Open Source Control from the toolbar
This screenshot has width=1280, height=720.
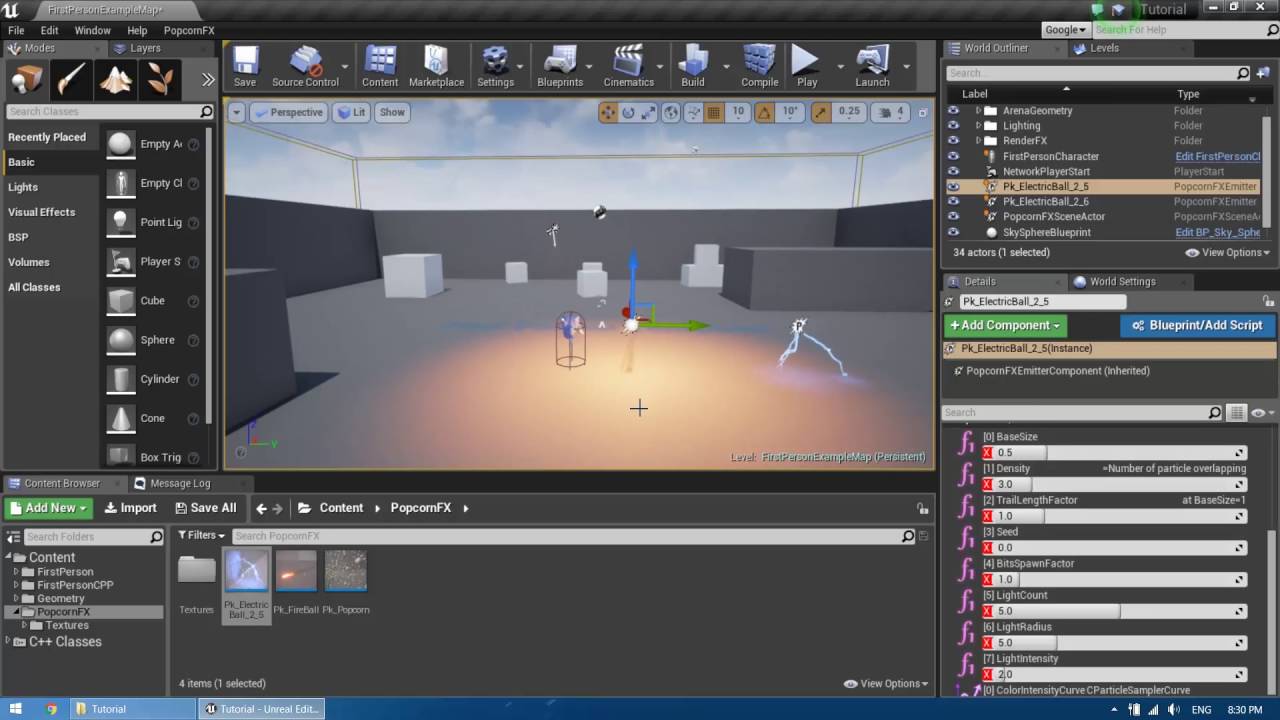coord(305,66)
